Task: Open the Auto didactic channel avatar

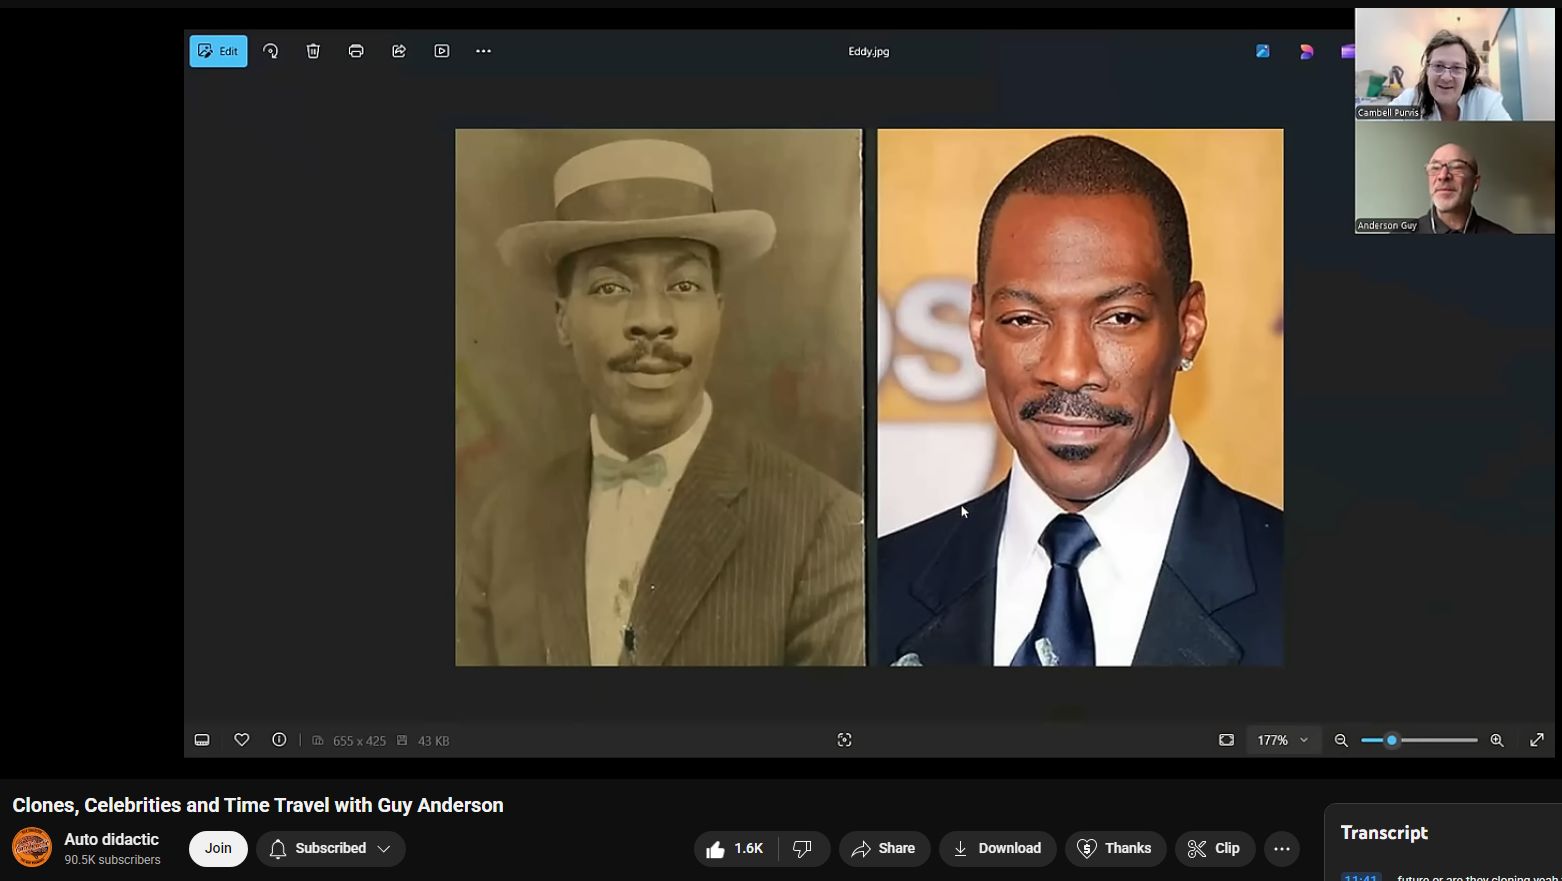Action: coord(32,848)
